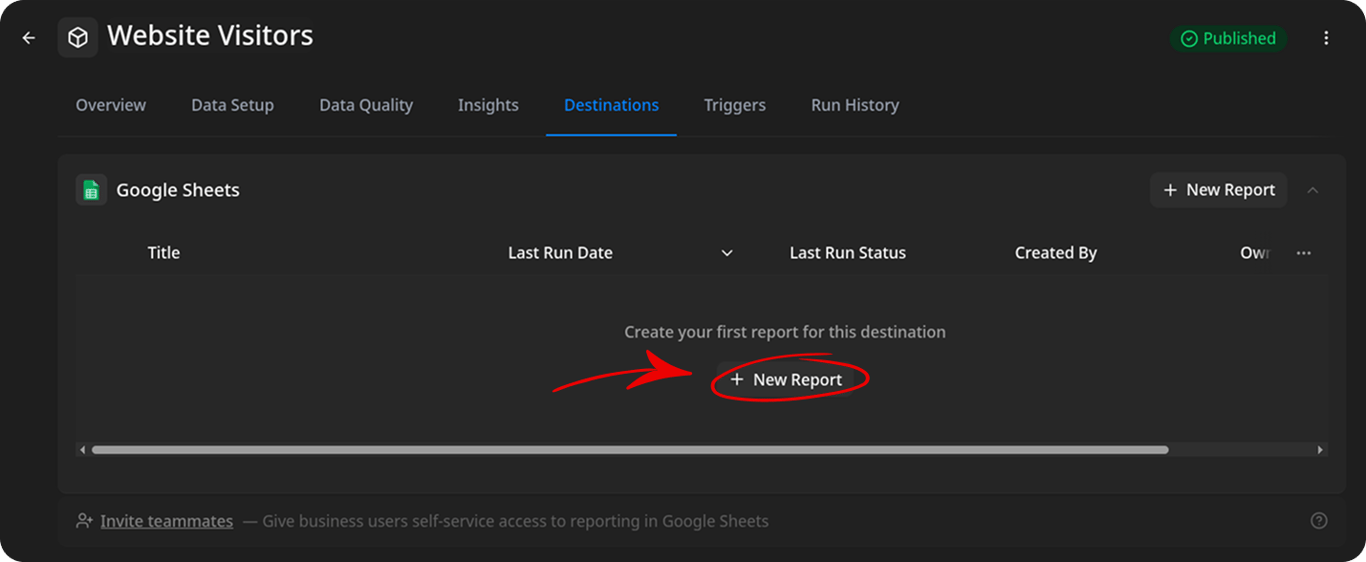Click the left scrollbar arrow

(x=82, y=450)
